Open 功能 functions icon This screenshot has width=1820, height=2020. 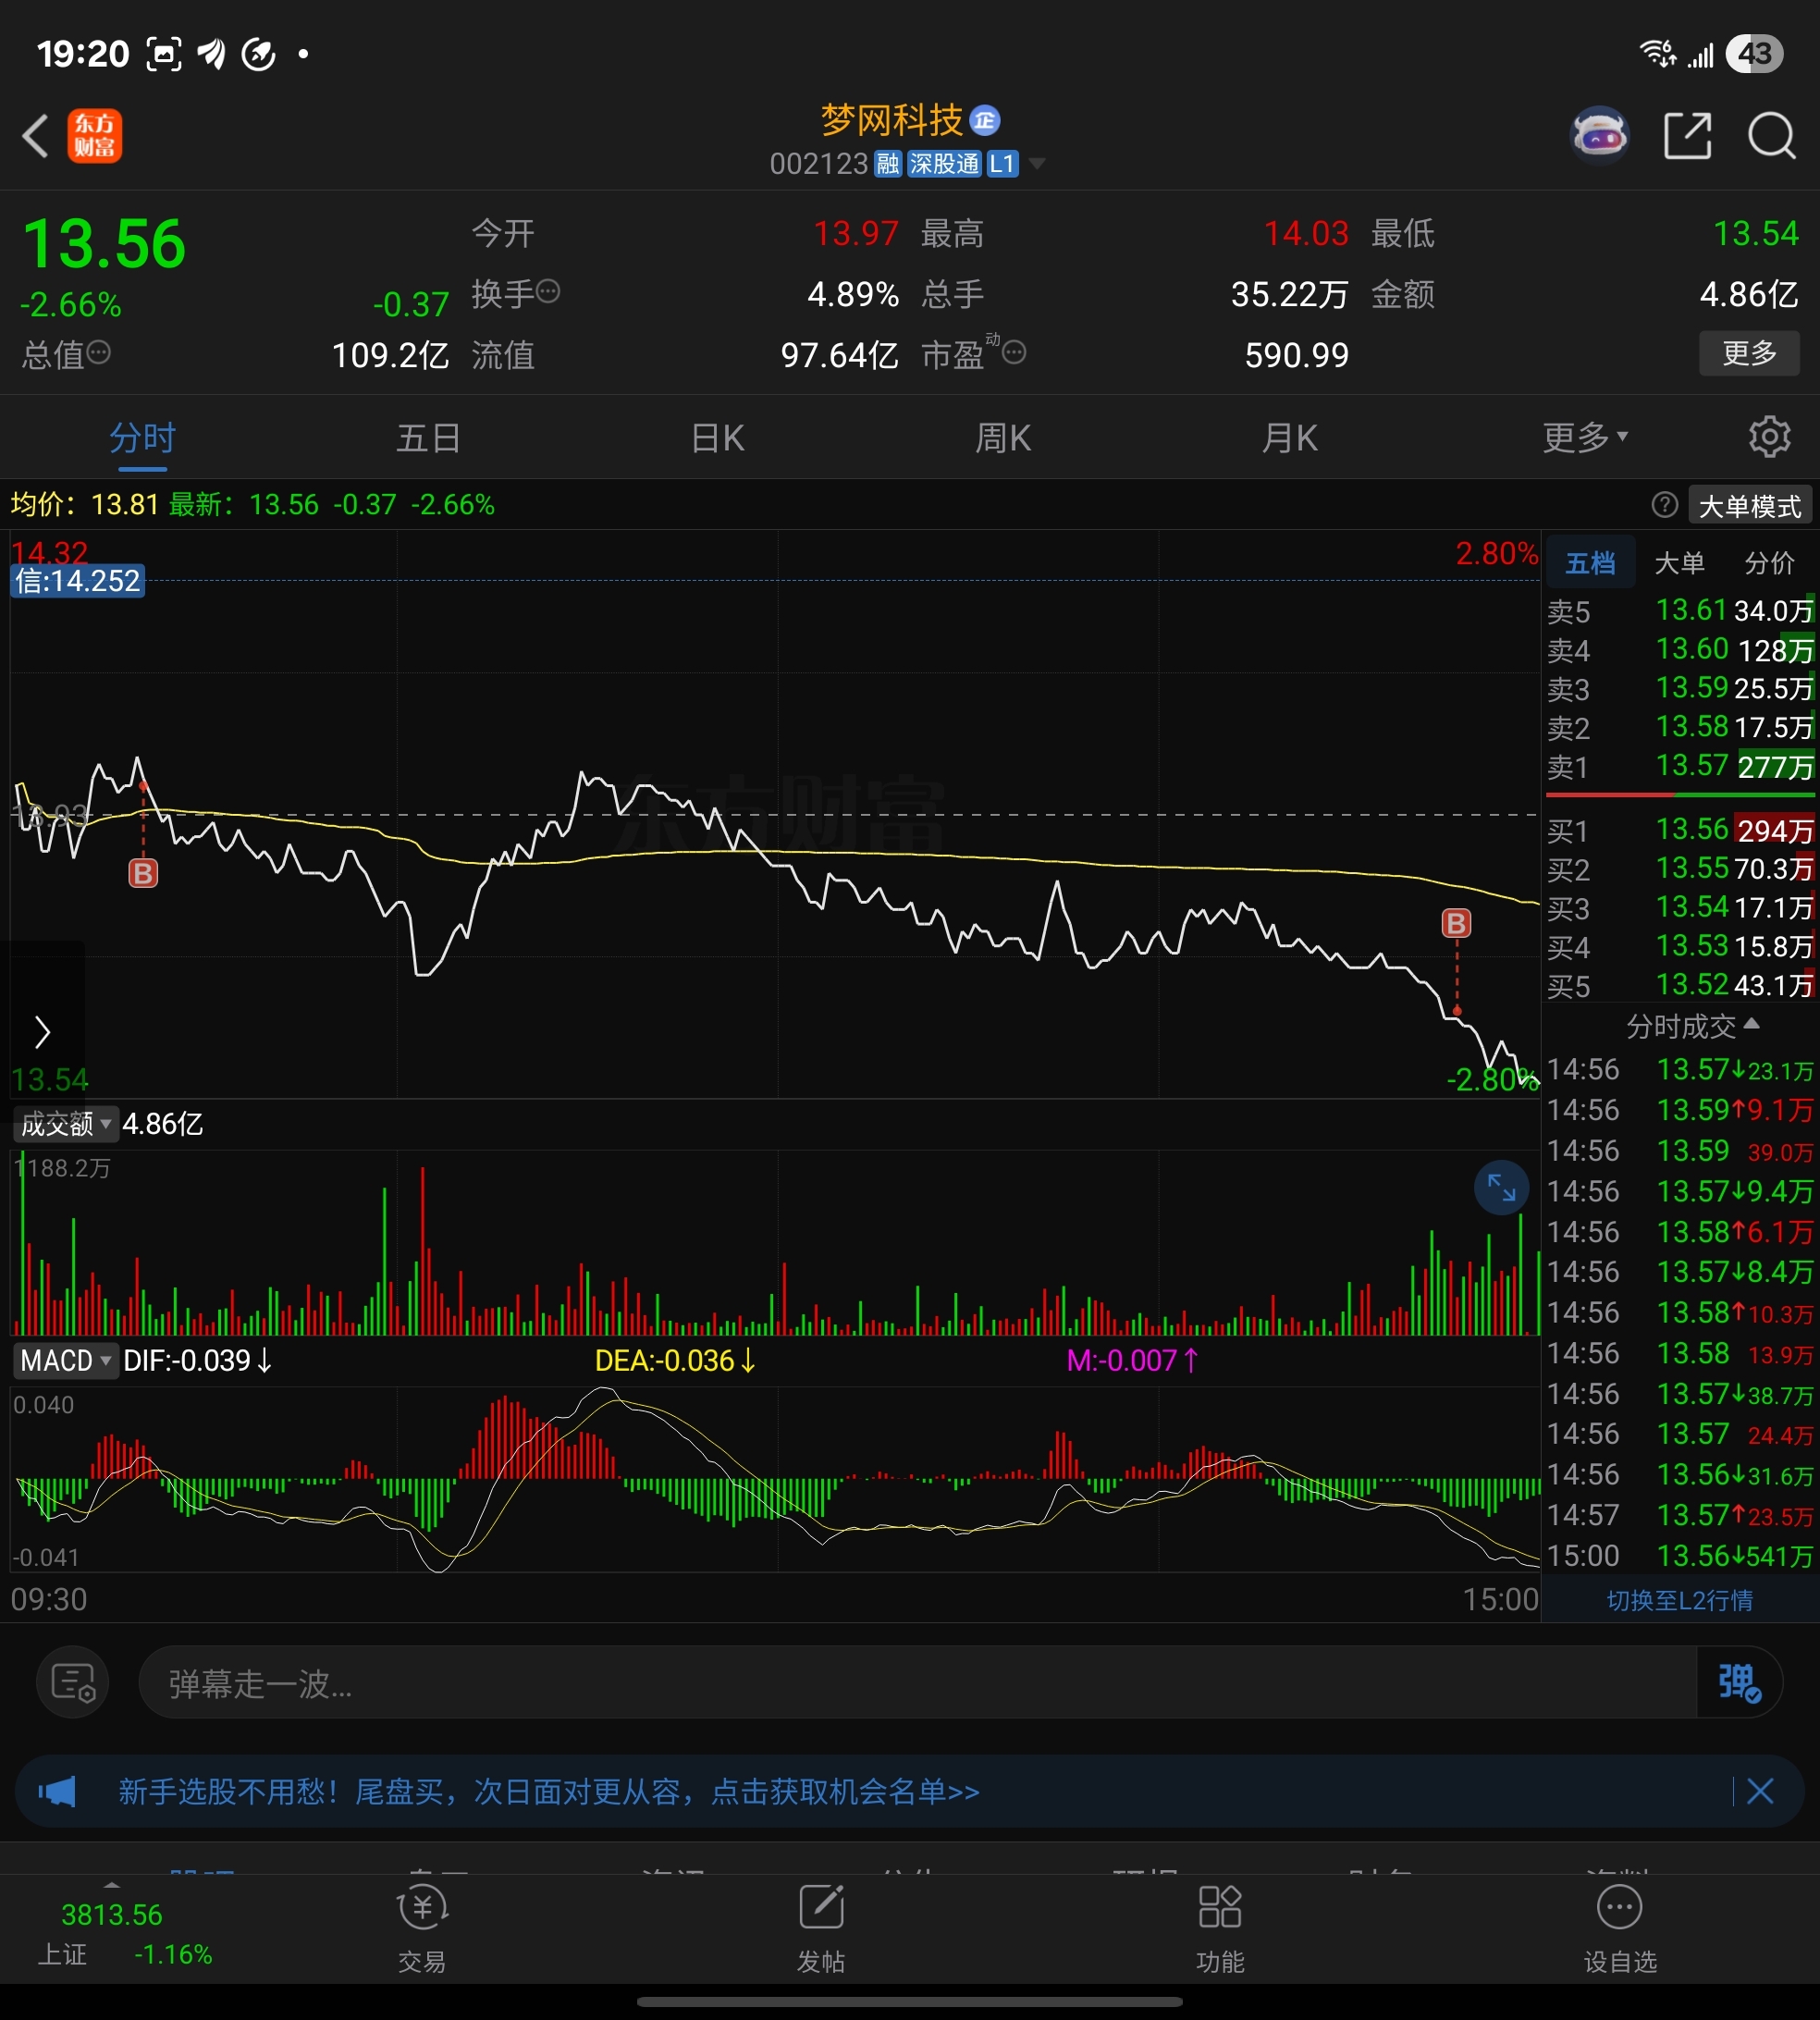click(x=1220, y=1930)
